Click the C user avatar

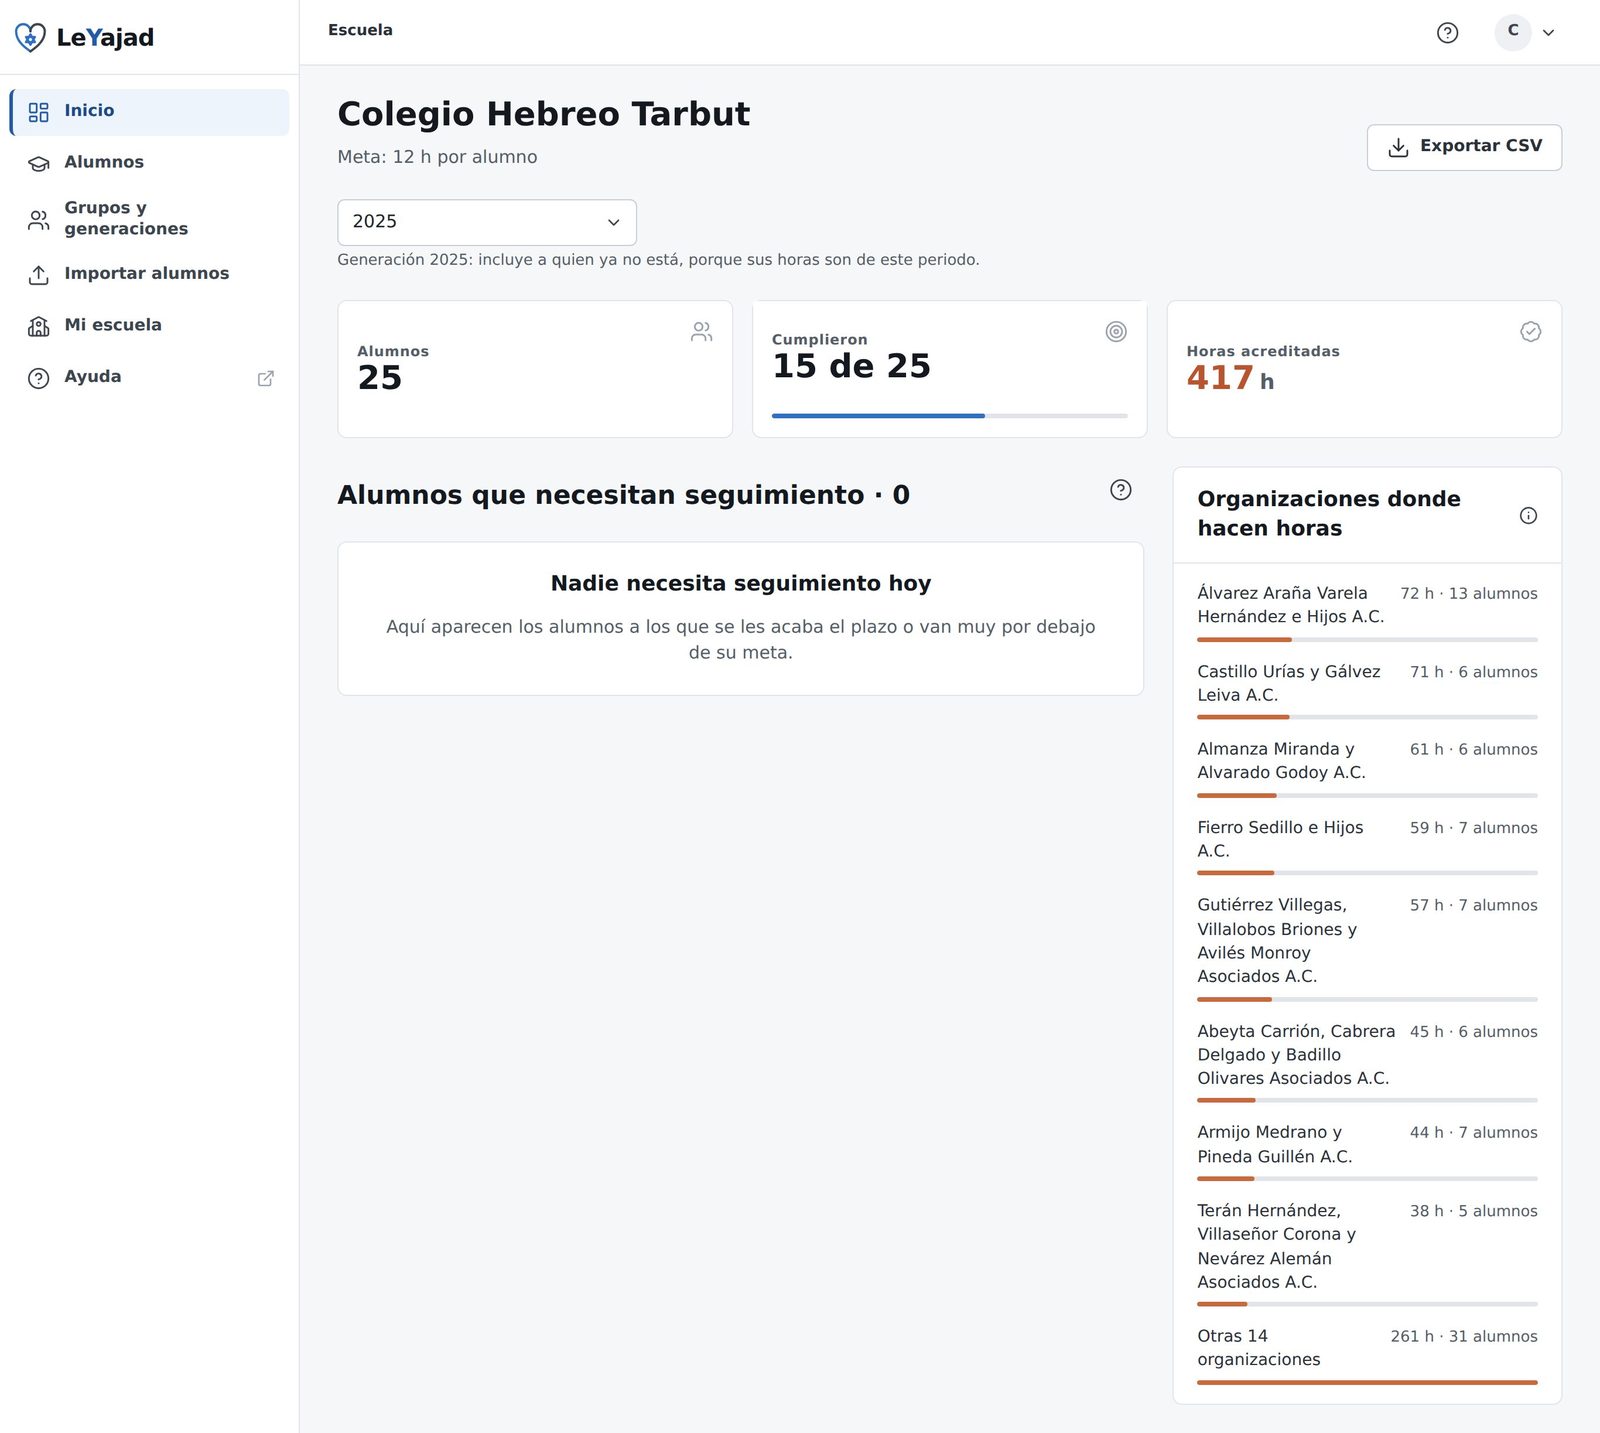click(1513, 32)
